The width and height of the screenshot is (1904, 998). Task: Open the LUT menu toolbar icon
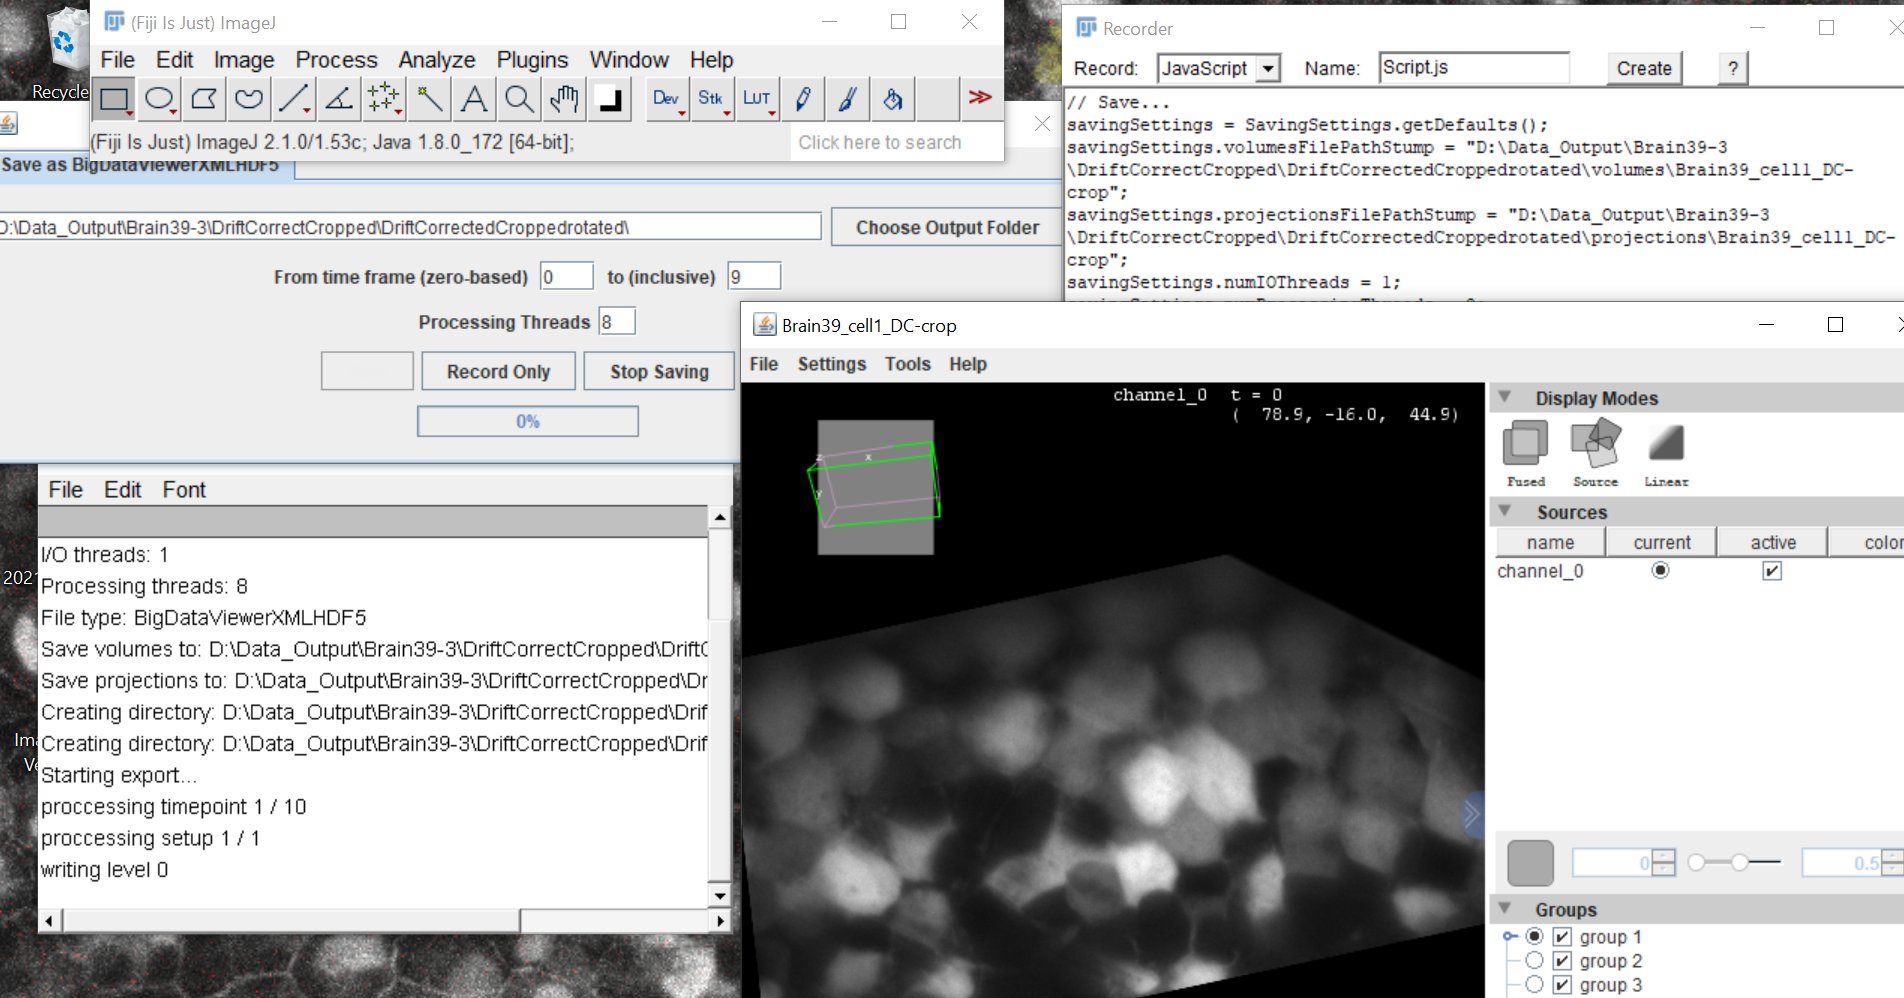(x=757, y=98)
